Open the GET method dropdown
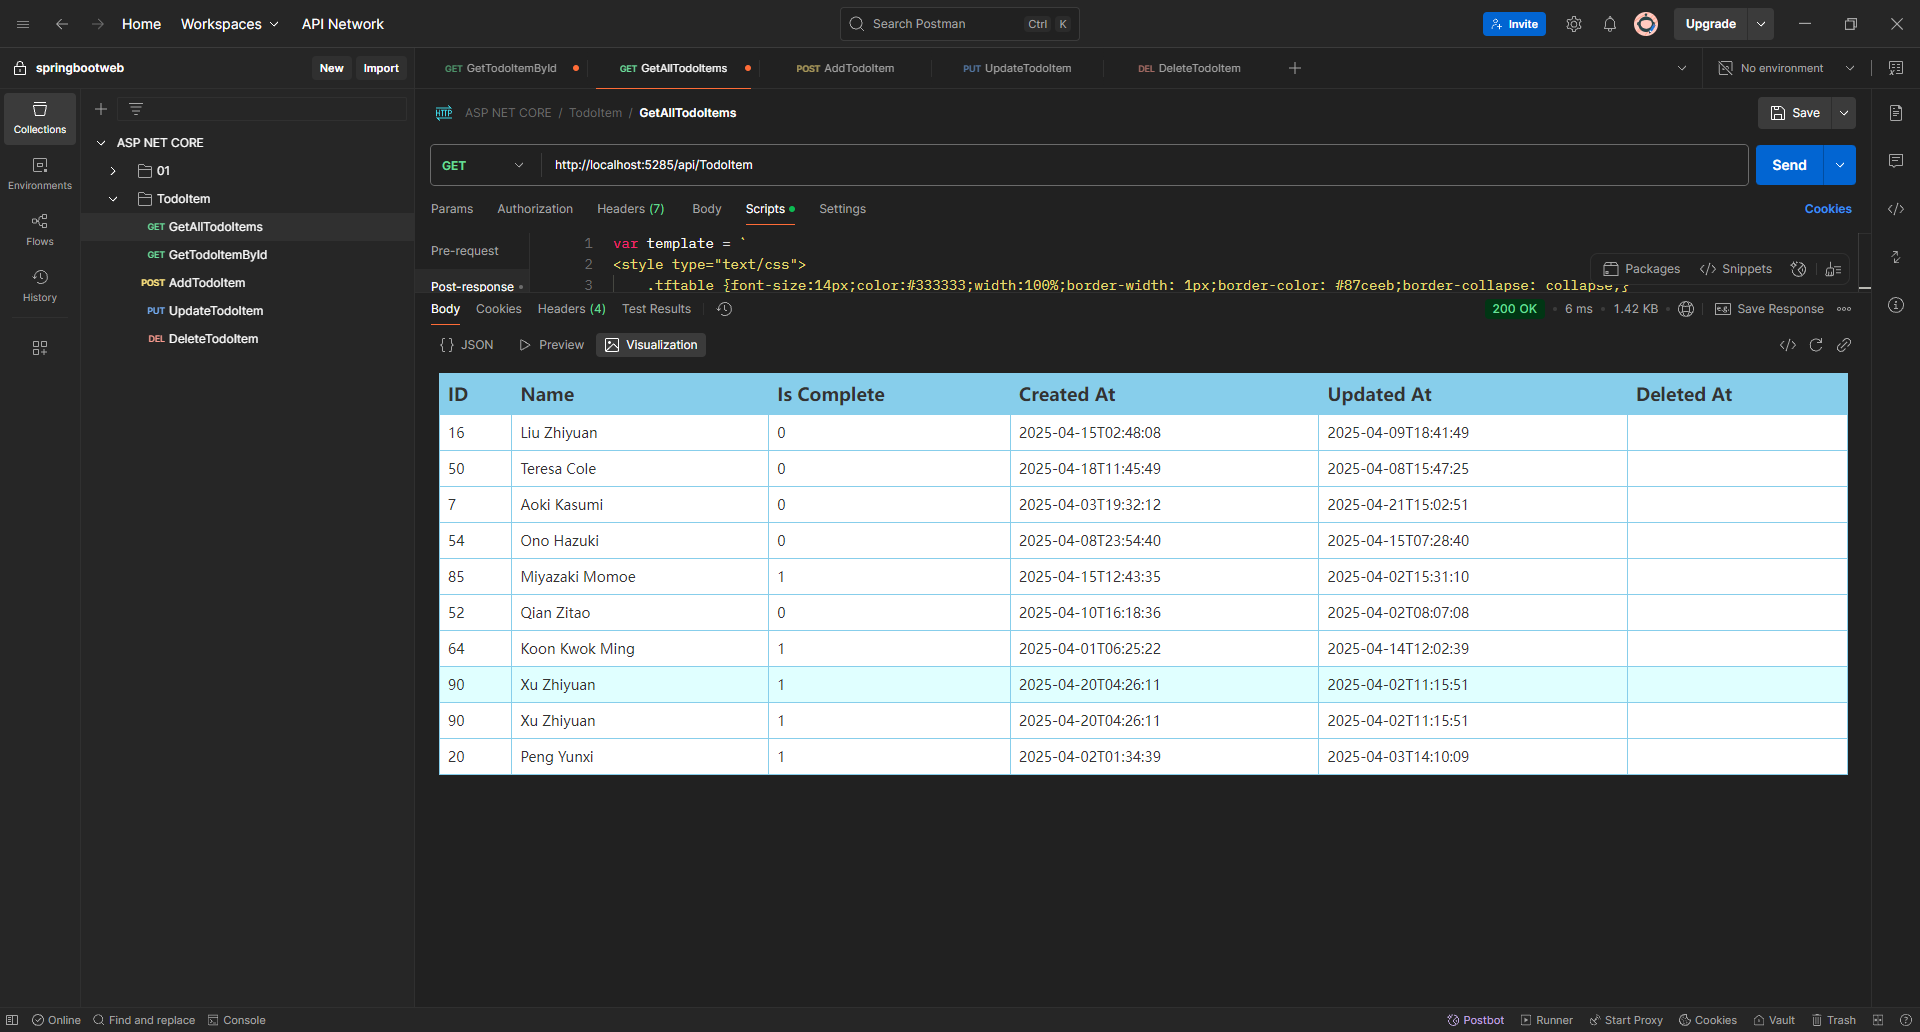The image size is (1920, 1032). [x=483, y=165]
